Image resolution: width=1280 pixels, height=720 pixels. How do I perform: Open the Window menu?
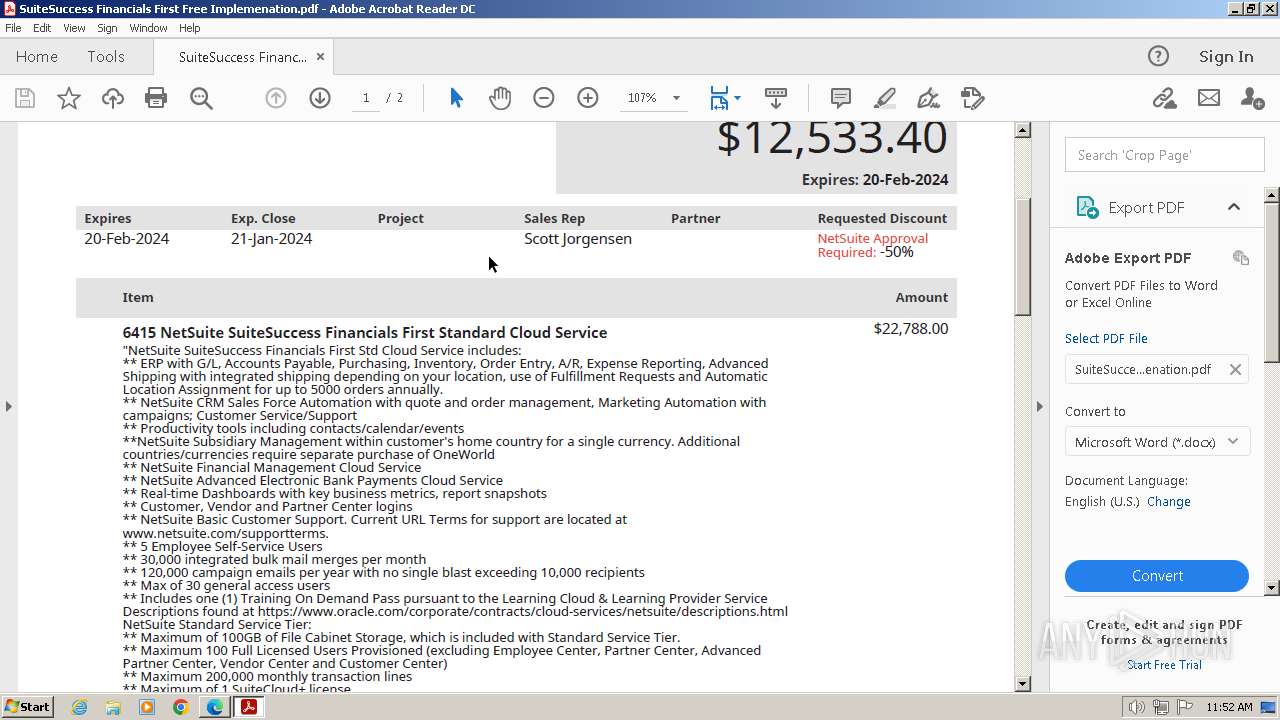pos(148,28)
